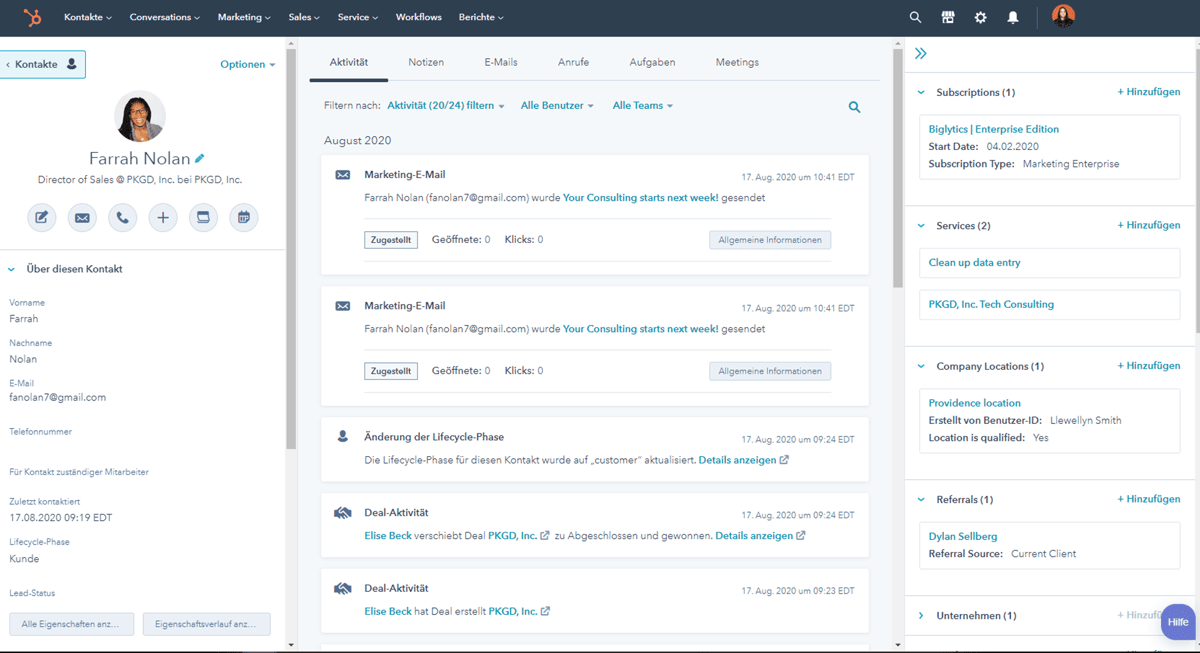Collapse the Subscriptions section chevron
The image size is (1200, 653).
click(921, 92)
